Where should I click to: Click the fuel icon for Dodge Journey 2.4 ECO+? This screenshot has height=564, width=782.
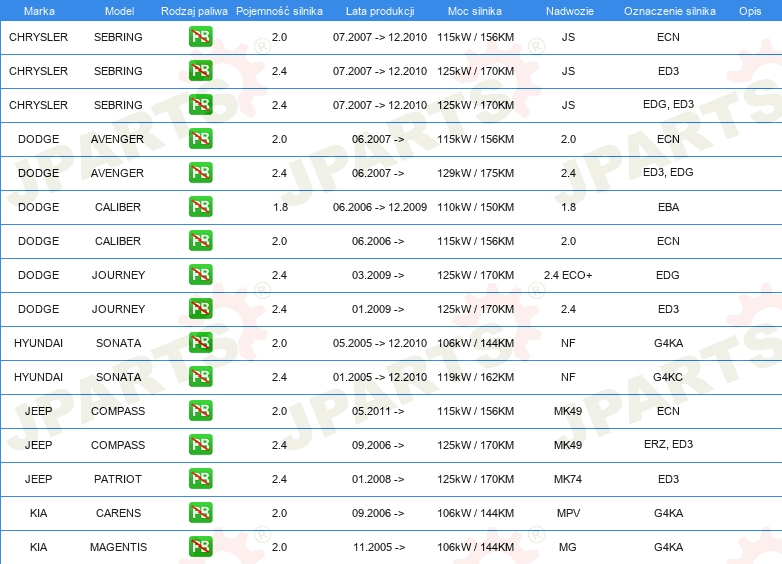tap(200, 275)
